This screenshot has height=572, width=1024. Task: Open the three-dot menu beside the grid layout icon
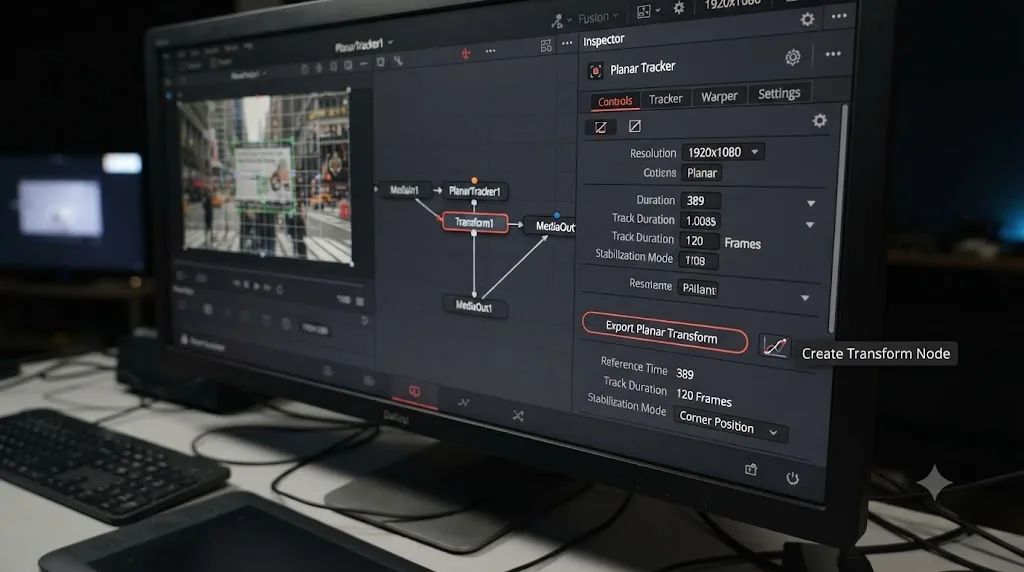tap(567, 43)
